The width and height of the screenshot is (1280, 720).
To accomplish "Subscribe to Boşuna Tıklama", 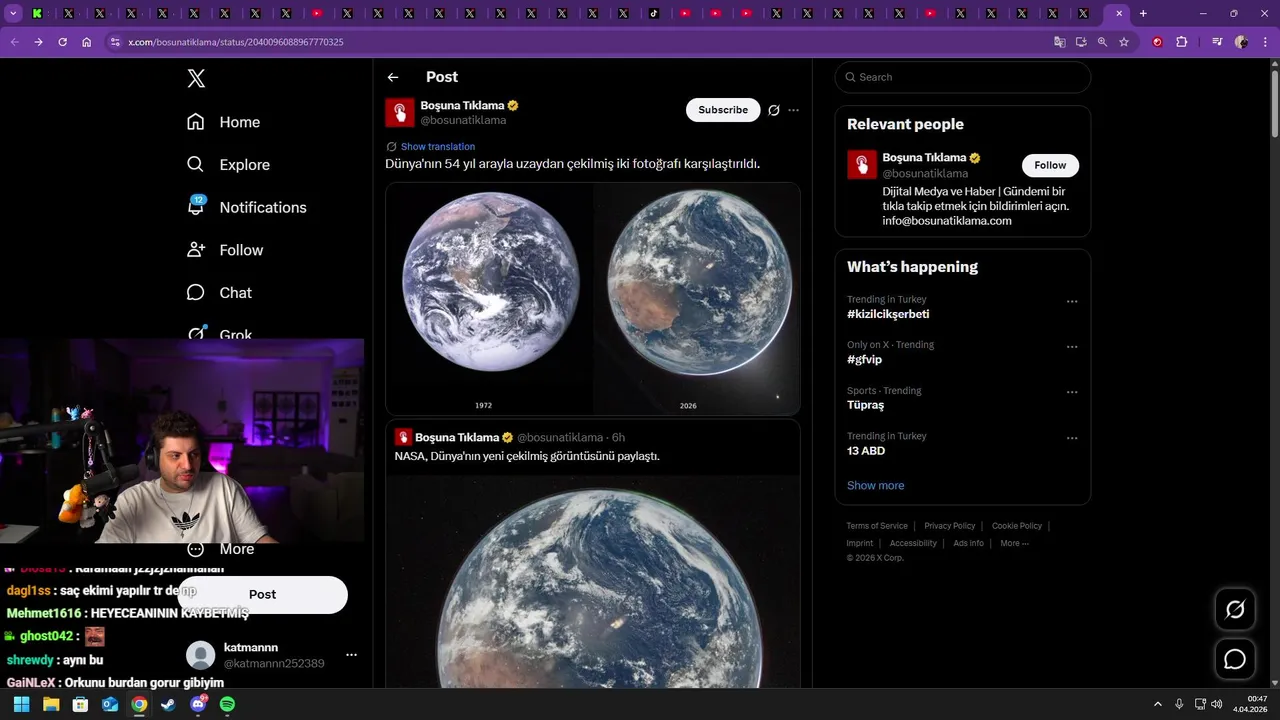I will (x=723, y=110).
